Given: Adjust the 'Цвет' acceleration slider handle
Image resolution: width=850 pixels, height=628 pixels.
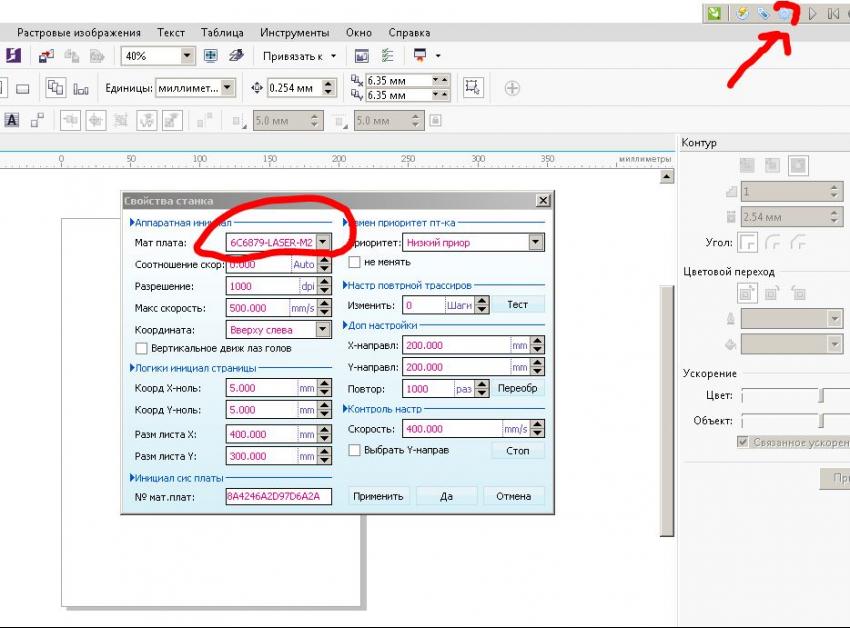Looking at the screenshot, I should click(x=822, y=396).
